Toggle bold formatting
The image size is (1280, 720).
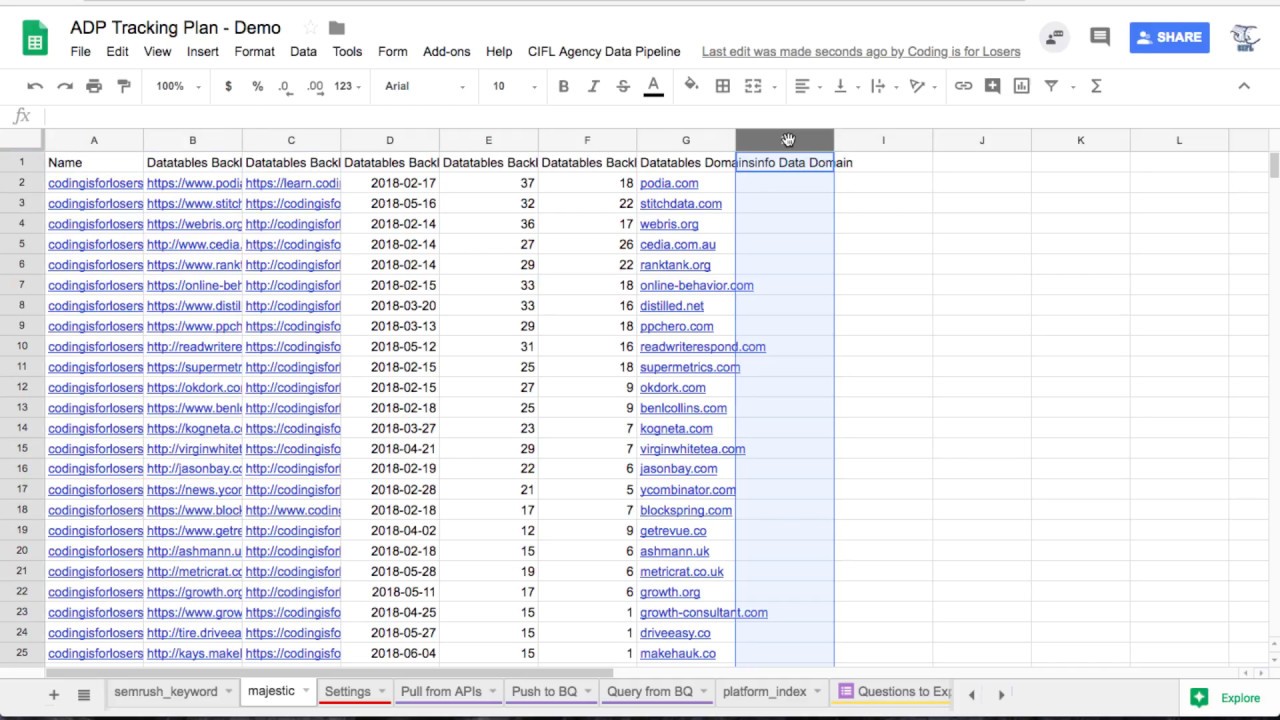click(x=563, y=86)
